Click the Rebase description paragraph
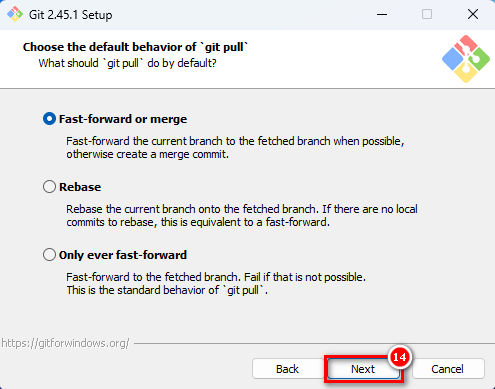Image resolution: width=495 pixels, height=389 pixels. point(242,216)
